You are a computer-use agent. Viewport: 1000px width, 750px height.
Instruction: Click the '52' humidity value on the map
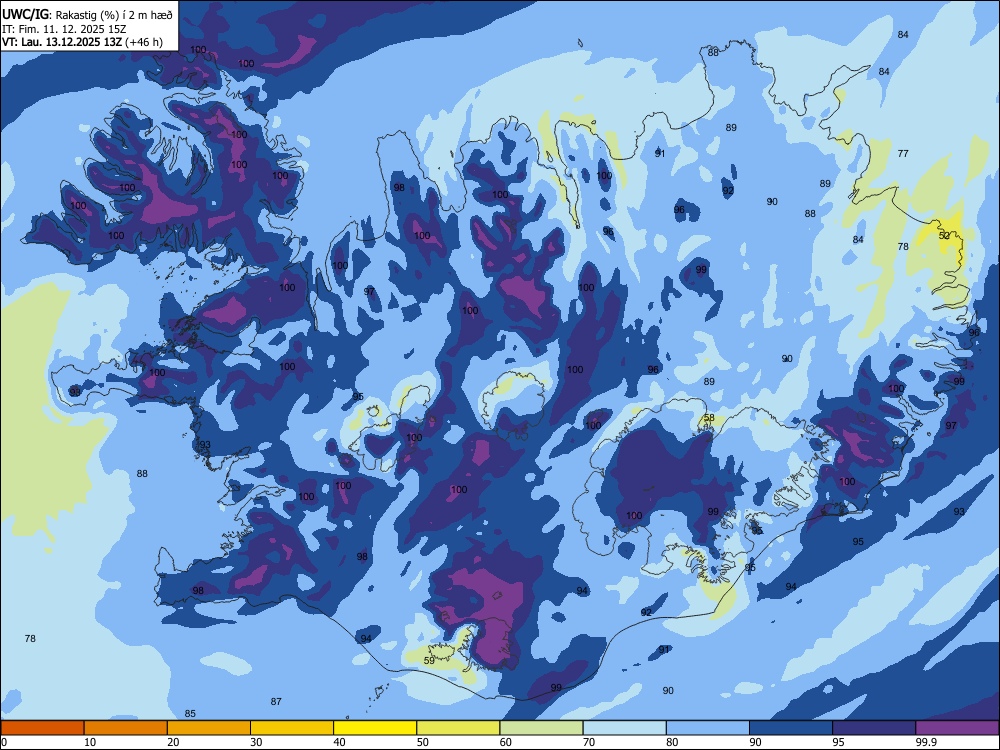(x=945, y=235)
